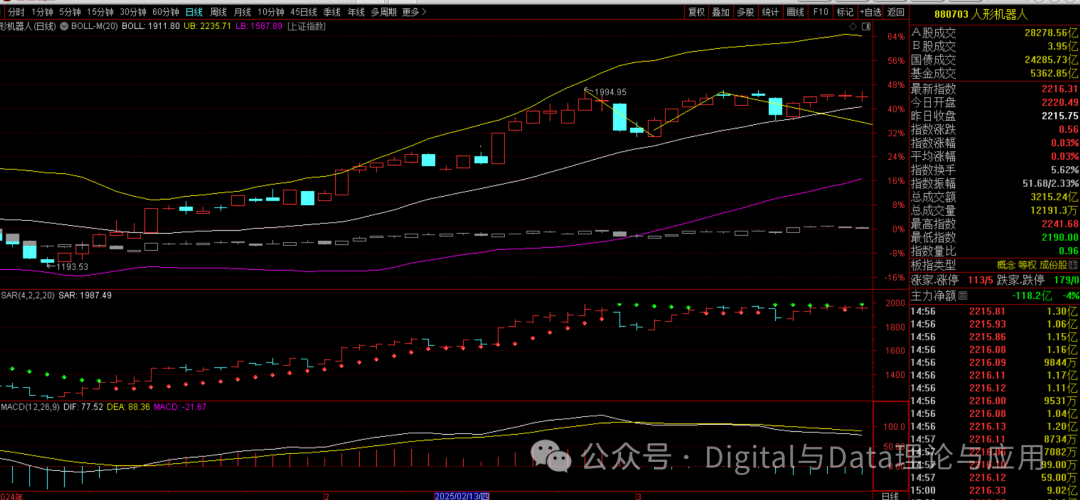Click the 最高指数 2241.68 row
1080x500 pixels.
point(995,224)
